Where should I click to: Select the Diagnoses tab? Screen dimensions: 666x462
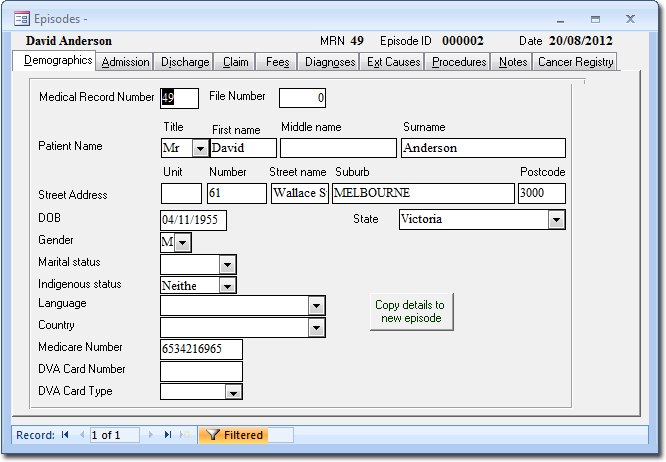(330, 62)
